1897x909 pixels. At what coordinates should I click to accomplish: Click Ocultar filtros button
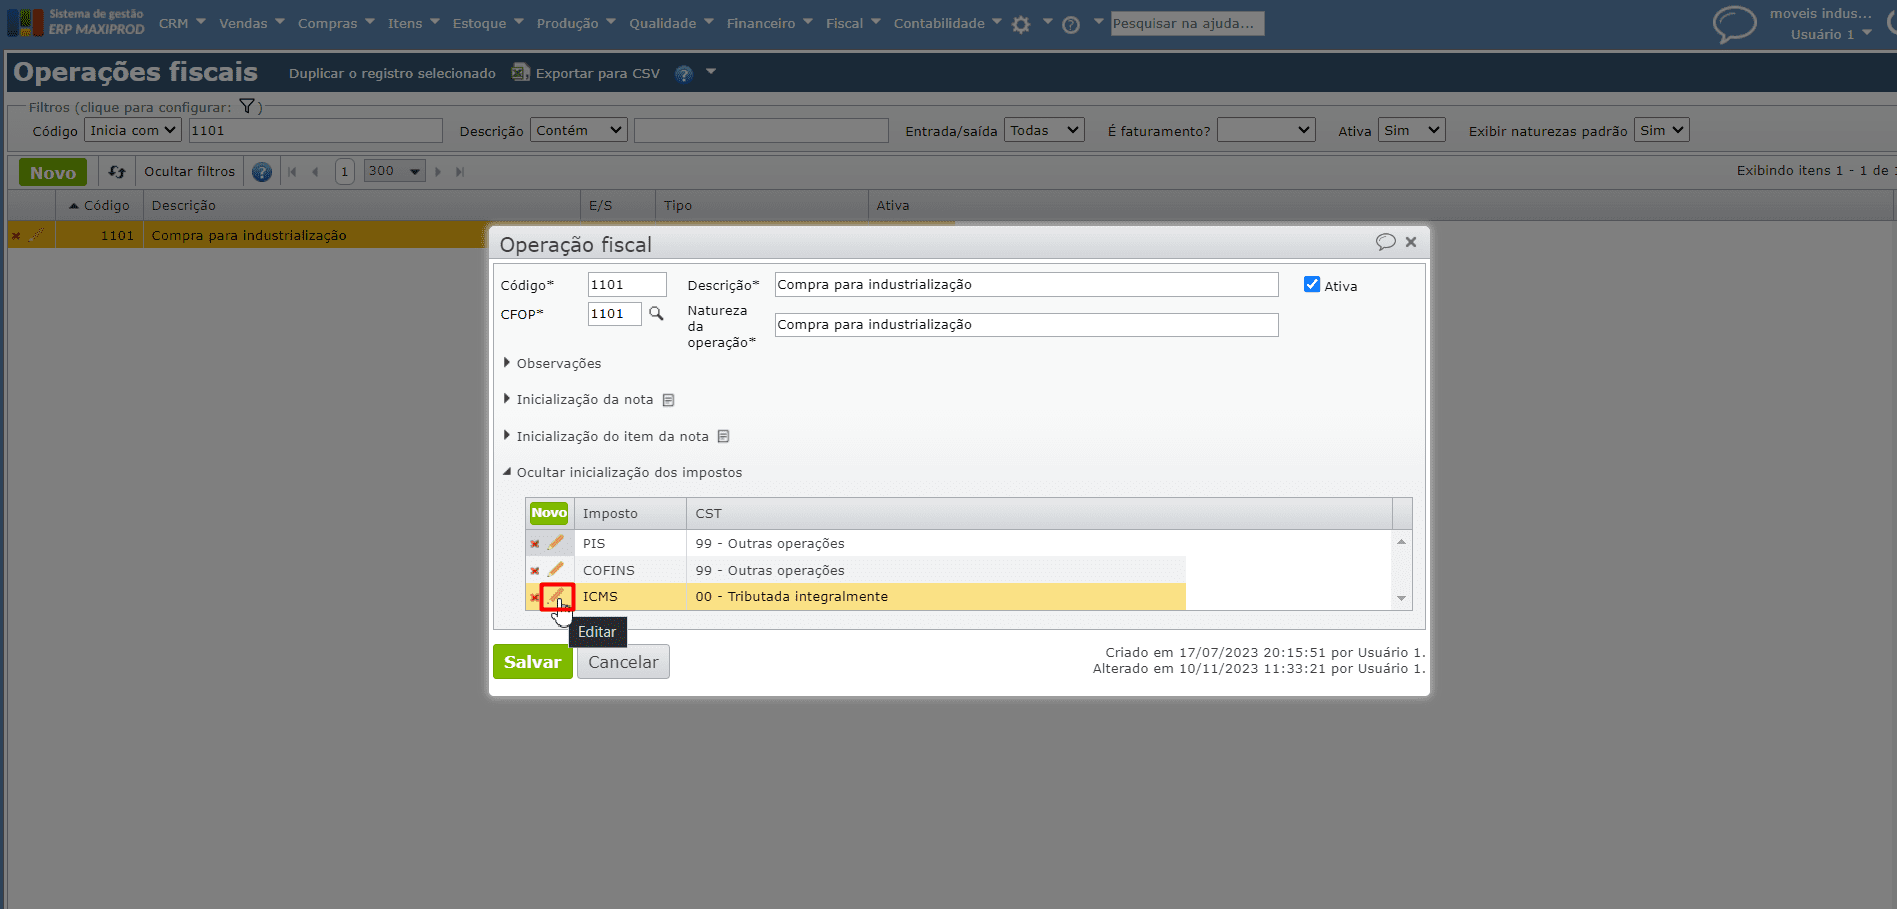coord(189,172)
